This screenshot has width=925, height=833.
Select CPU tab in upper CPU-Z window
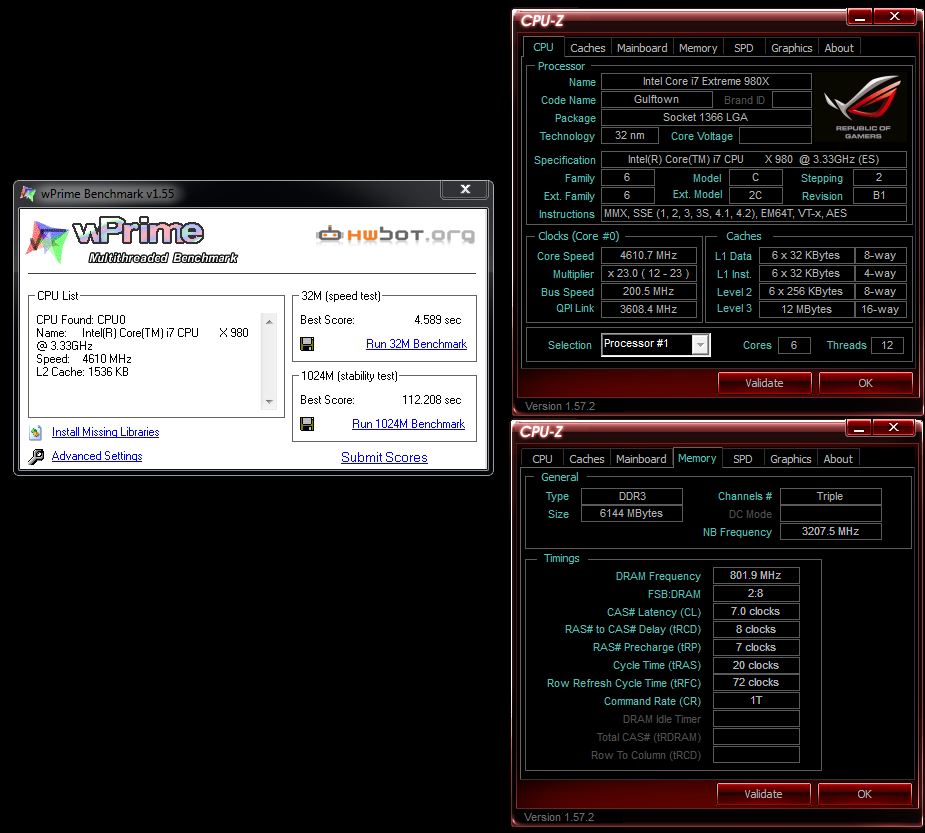[x=543, y=47]
